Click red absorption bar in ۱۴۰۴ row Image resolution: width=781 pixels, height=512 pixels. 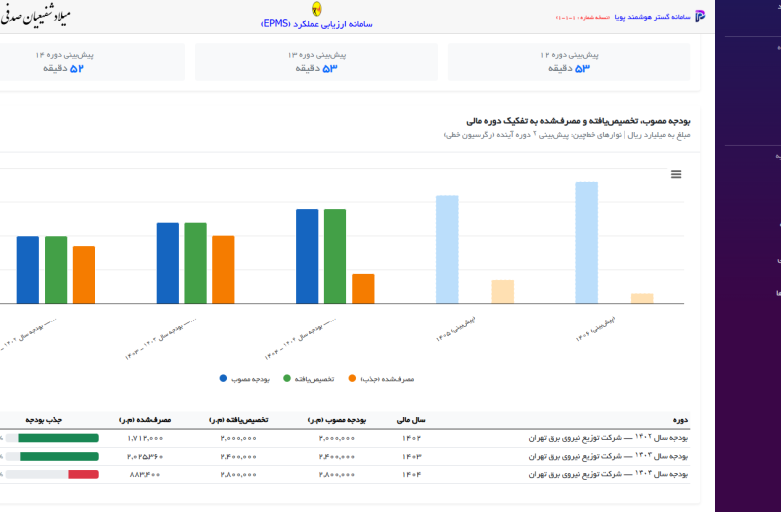click(84, 475)
